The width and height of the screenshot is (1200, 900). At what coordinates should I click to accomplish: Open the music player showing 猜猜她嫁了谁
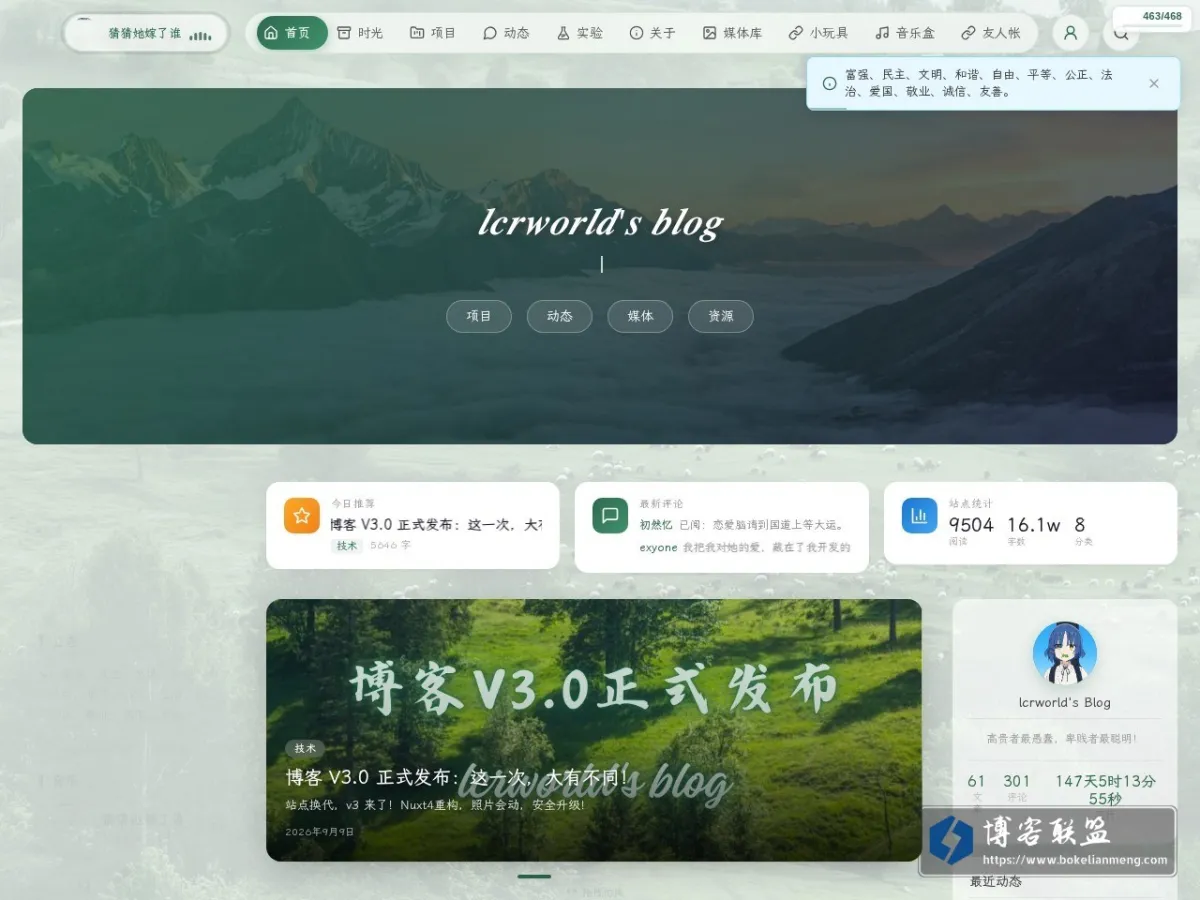click(x=145, y=33)
